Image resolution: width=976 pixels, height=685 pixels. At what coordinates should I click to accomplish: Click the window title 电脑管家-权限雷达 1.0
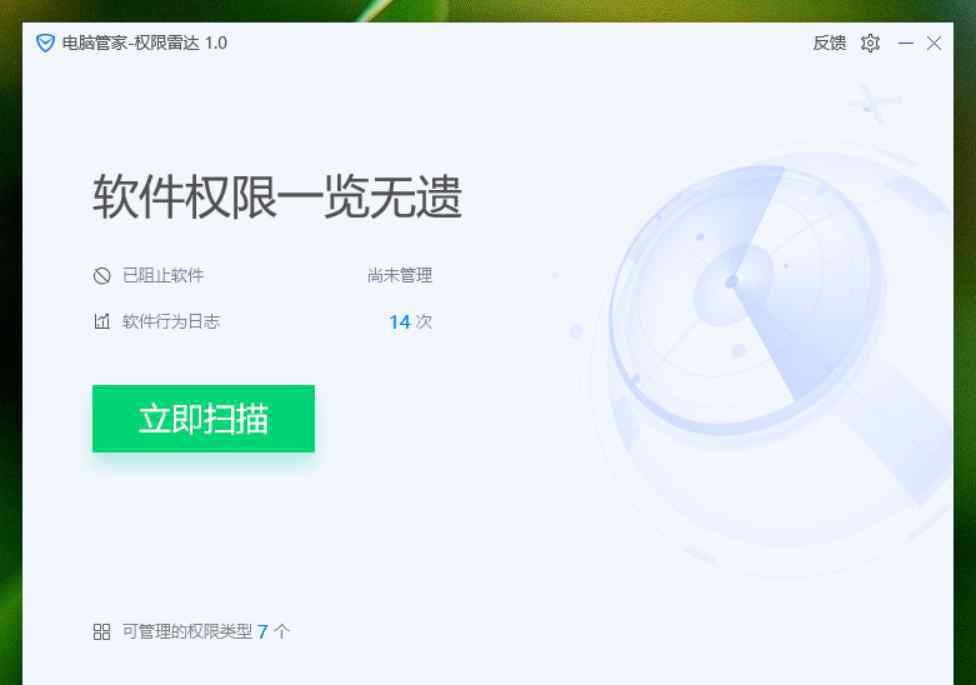click(144, 43)
